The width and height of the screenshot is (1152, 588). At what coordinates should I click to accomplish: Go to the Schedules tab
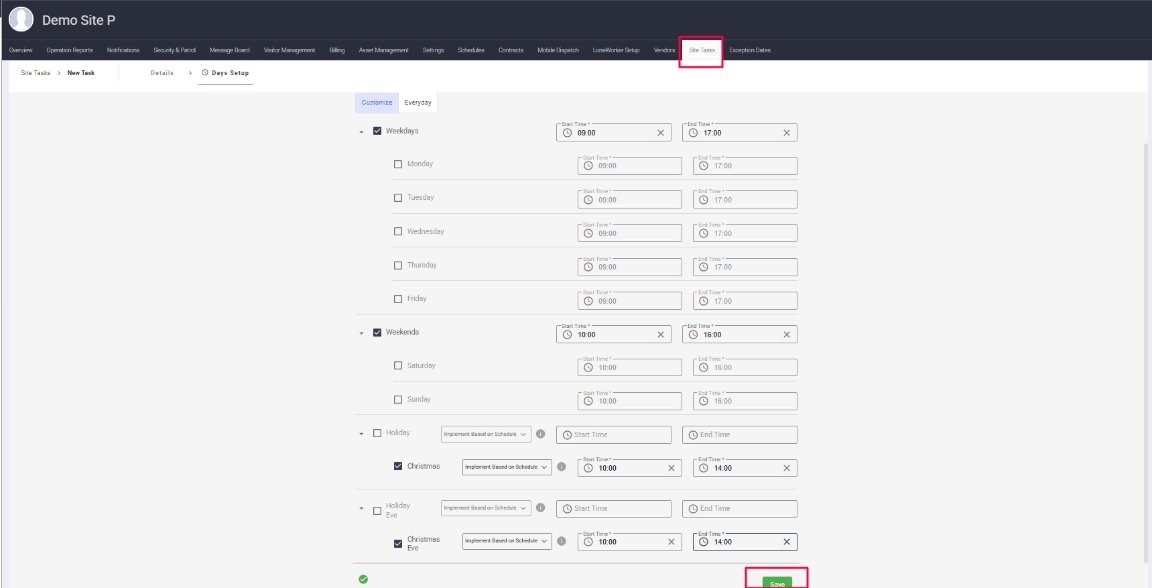[471, 51]
